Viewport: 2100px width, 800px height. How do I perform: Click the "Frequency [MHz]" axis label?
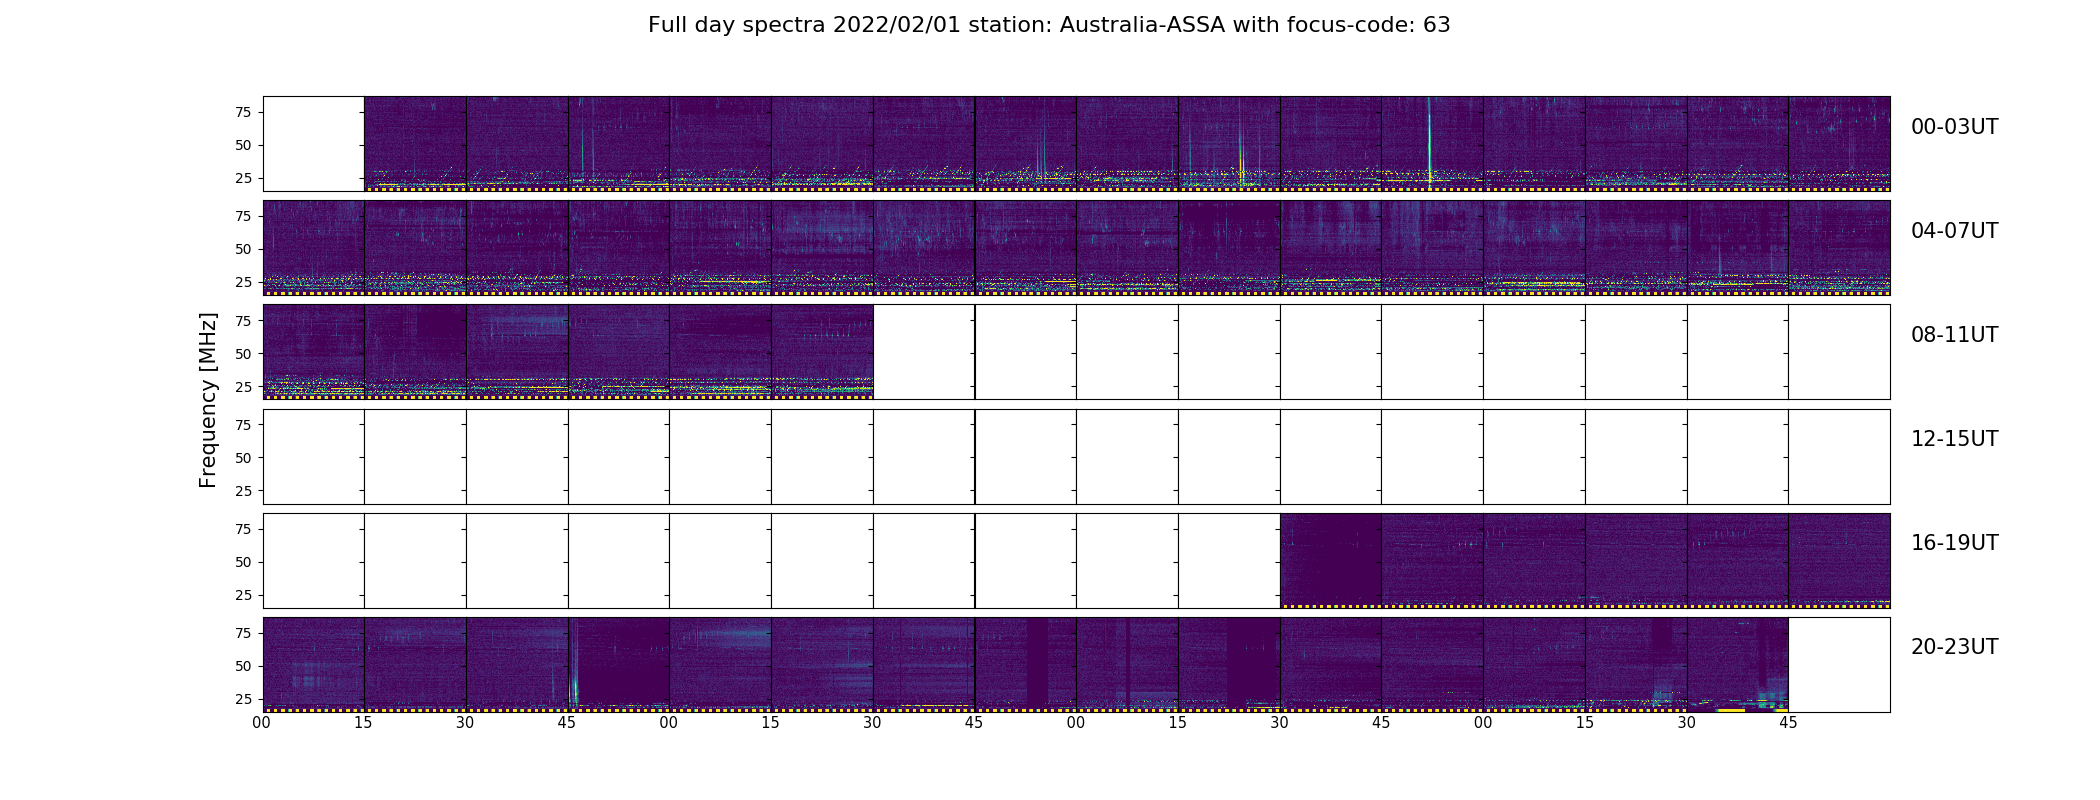tap(208, 401)
